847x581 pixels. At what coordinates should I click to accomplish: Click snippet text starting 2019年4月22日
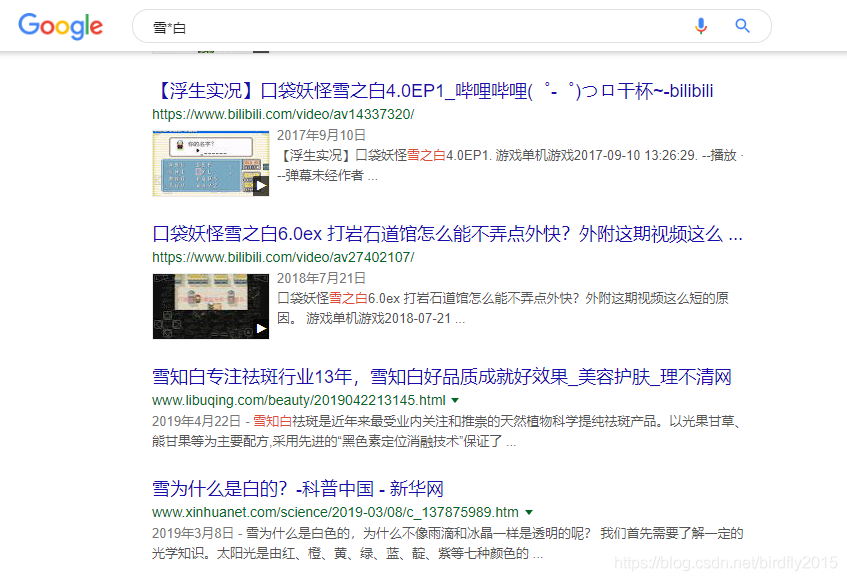[x=447, y=431]
